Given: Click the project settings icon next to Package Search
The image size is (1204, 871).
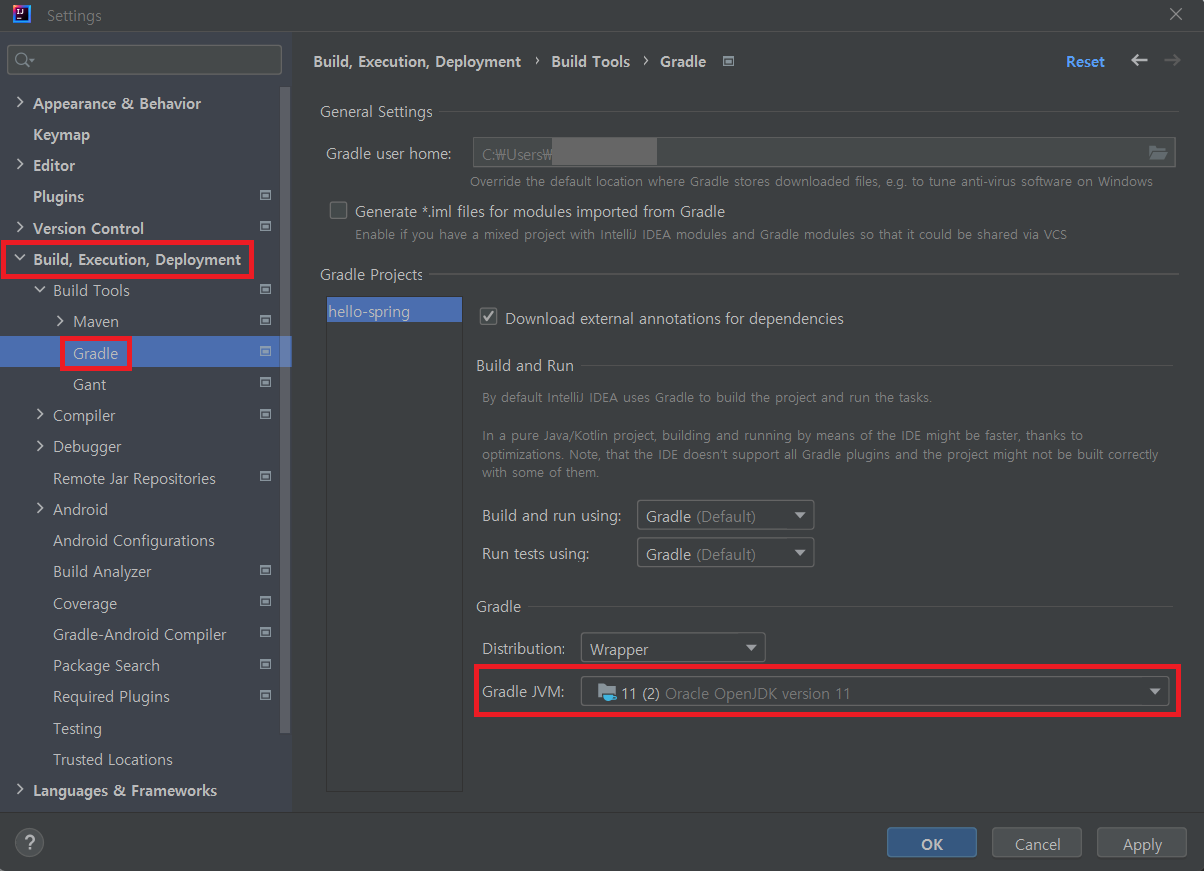Looking at the screenshot, I should pos(265,664).
